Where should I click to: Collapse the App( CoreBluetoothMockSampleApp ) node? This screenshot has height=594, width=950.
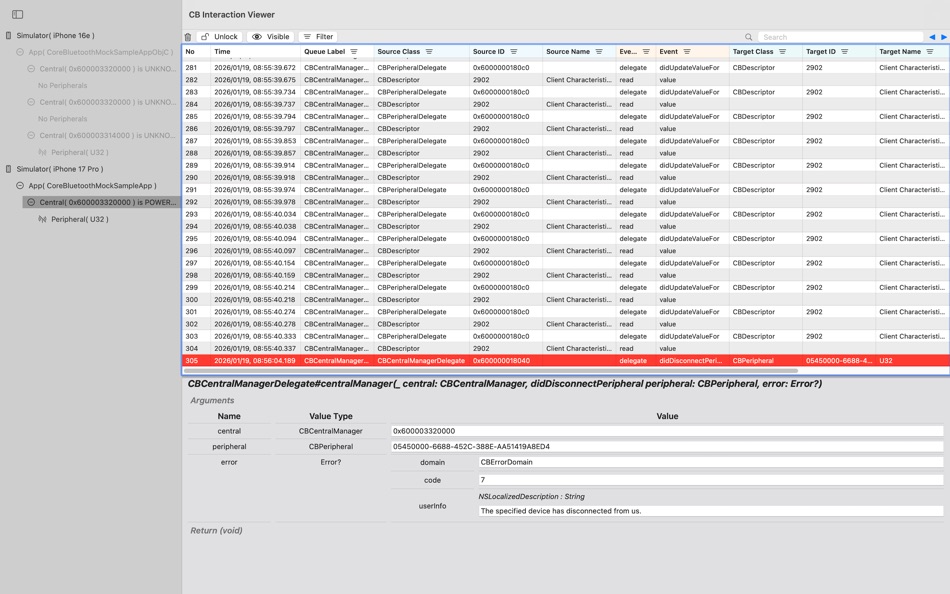coord(19,185)
